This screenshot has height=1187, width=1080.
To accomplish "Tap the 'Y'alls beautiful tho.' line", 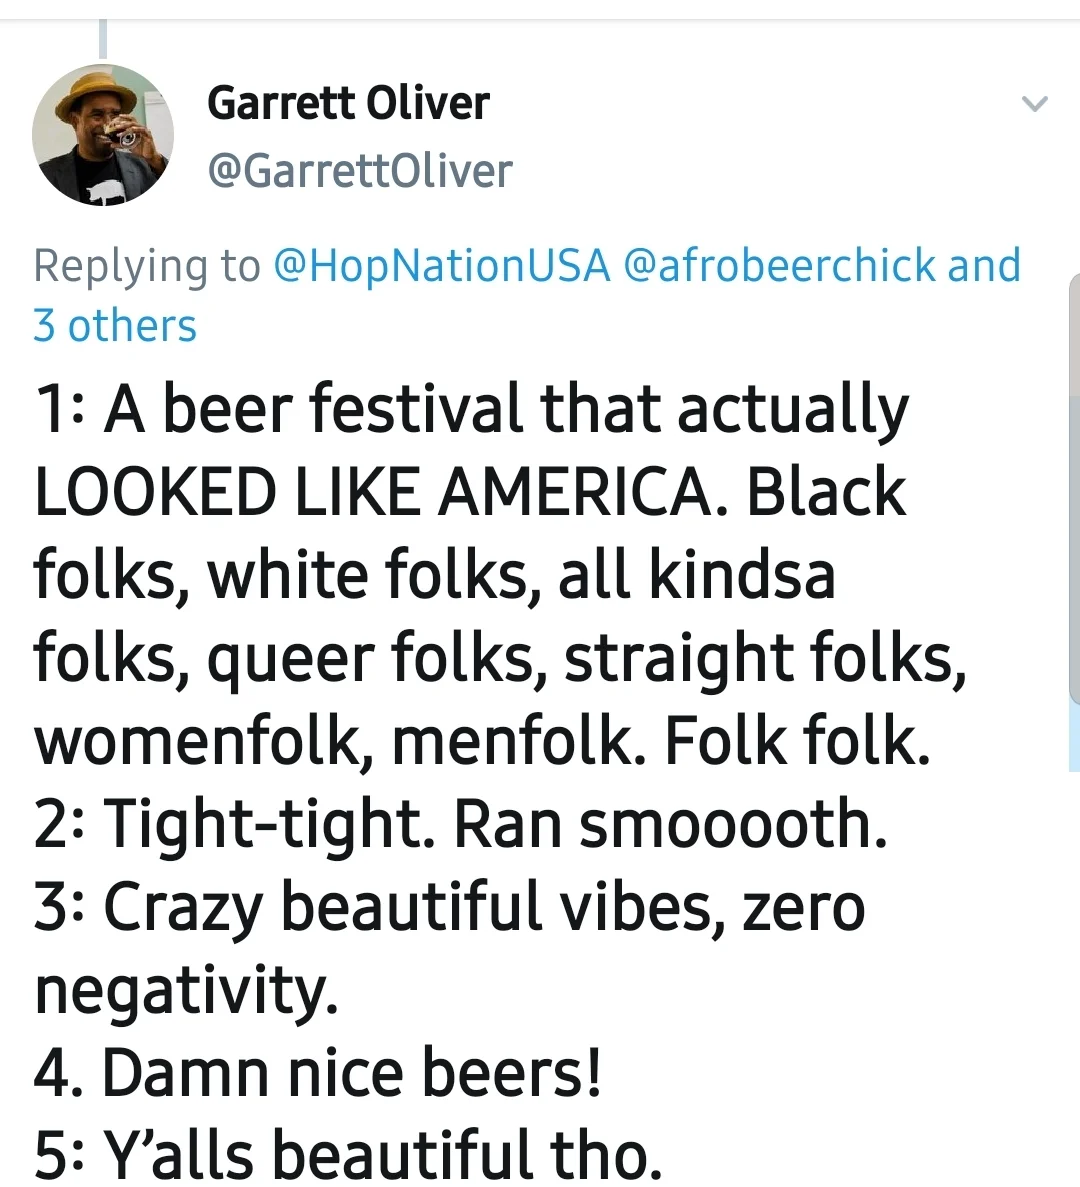I will pos(382,1154).
